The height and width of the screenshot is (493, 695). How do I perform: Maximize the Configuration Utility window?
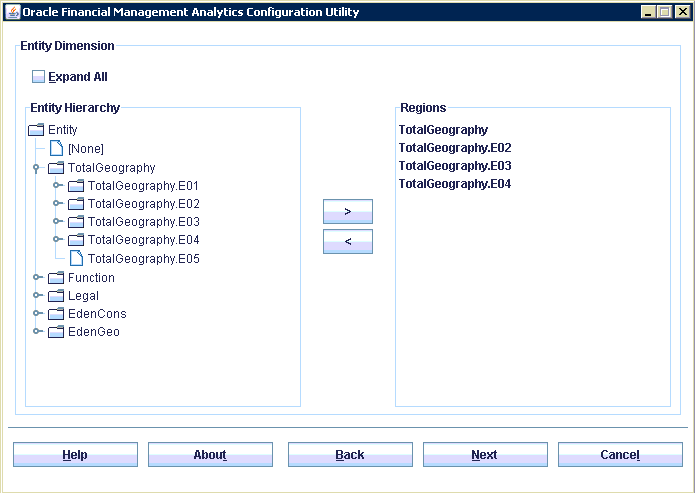coord(665,12)
